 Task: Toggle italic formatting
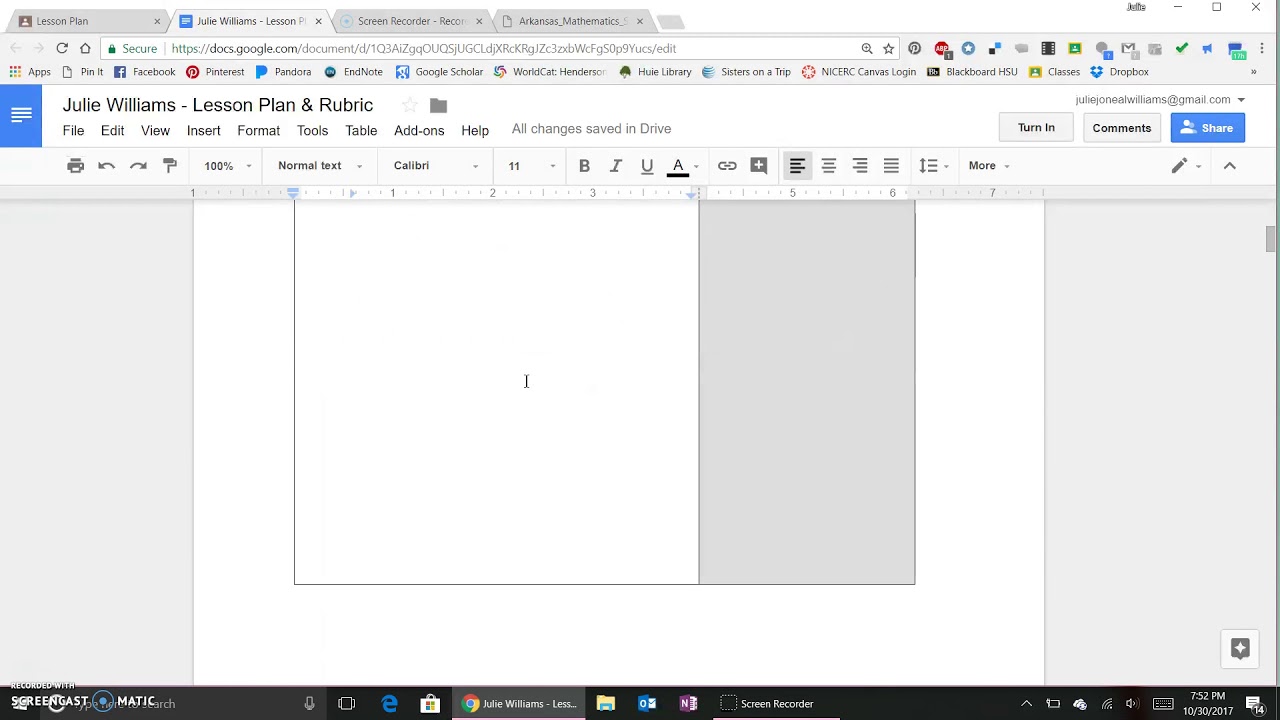pyautogui.click(x=616, y=166)
